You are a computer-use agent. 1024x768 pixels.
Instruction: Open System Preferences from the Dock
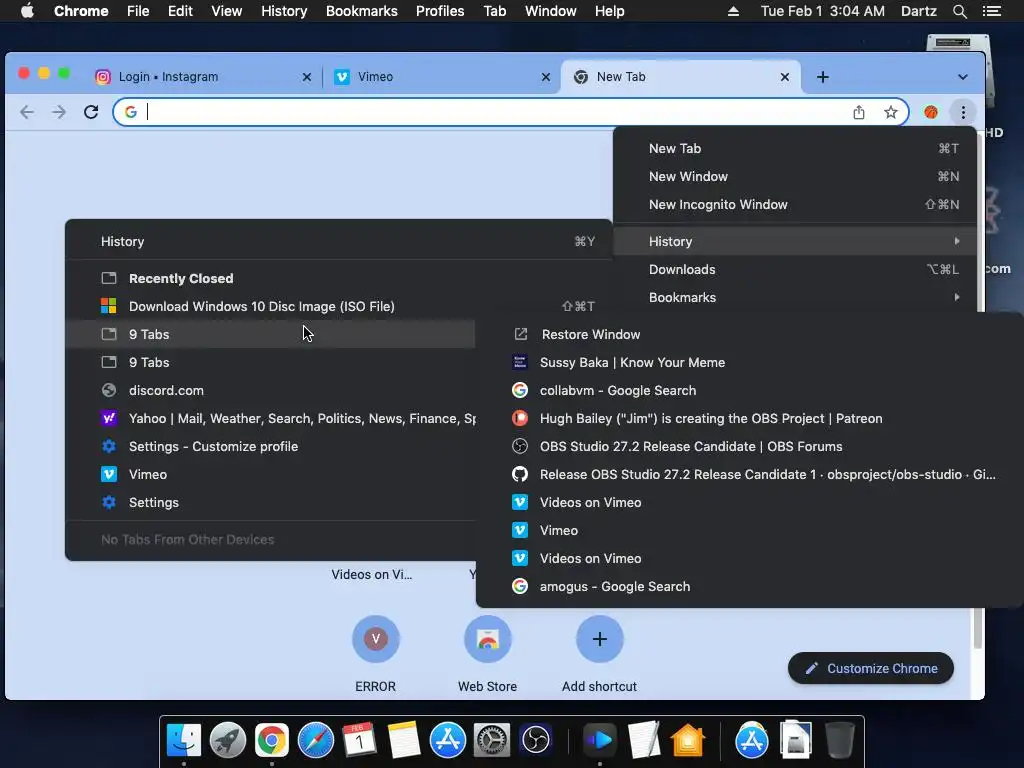coord(491,740)
